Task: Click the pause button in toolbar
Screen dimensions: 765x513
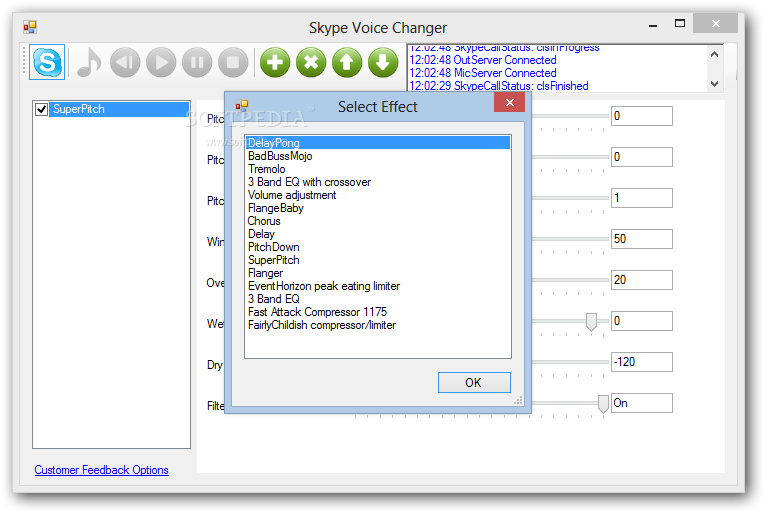Action: pos(197,62)
